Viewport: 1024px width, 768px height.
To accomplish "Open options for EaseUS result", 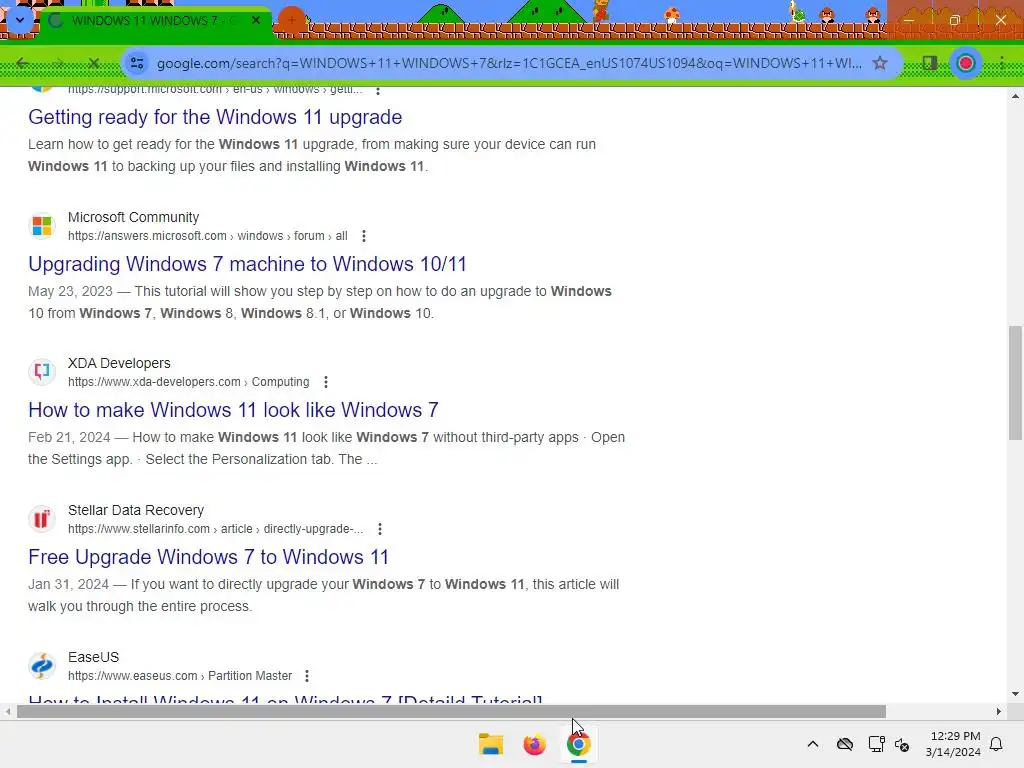I will (x=307, y=676).
